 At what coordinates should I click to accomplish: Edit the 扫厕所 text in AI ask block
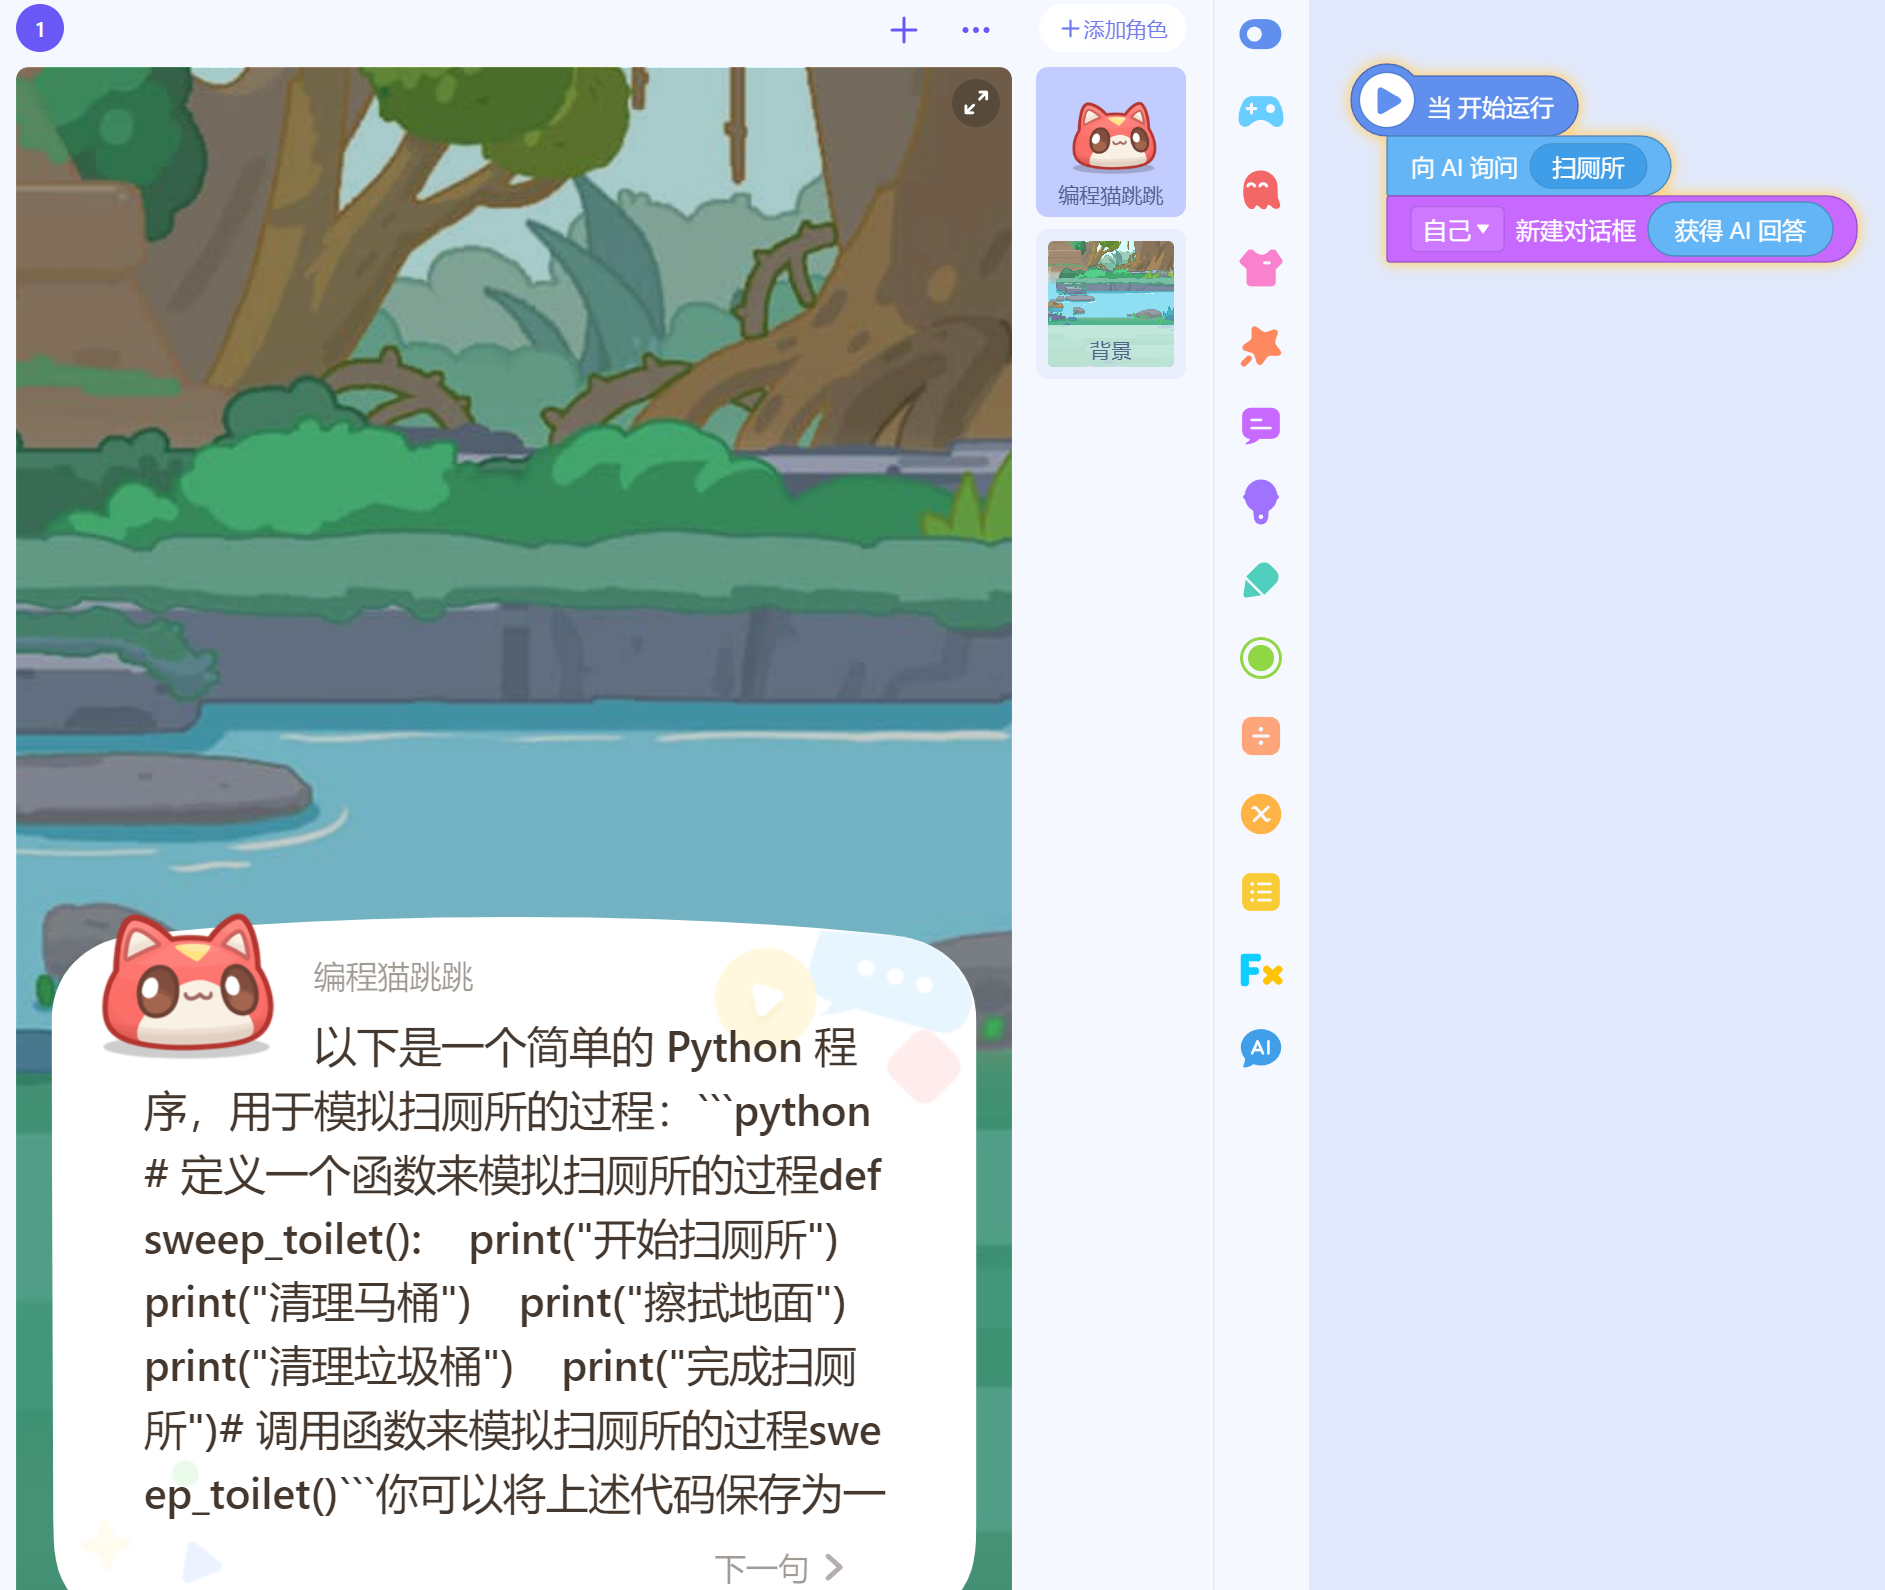pos(1587,168)
